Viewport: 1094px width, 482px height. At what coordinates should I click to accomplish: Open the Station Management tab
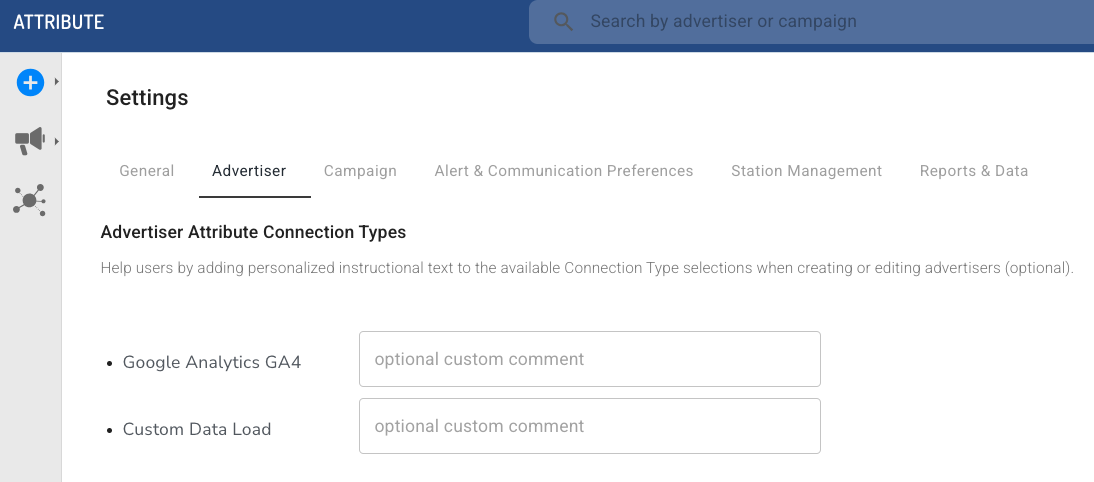tap(806, 171)
